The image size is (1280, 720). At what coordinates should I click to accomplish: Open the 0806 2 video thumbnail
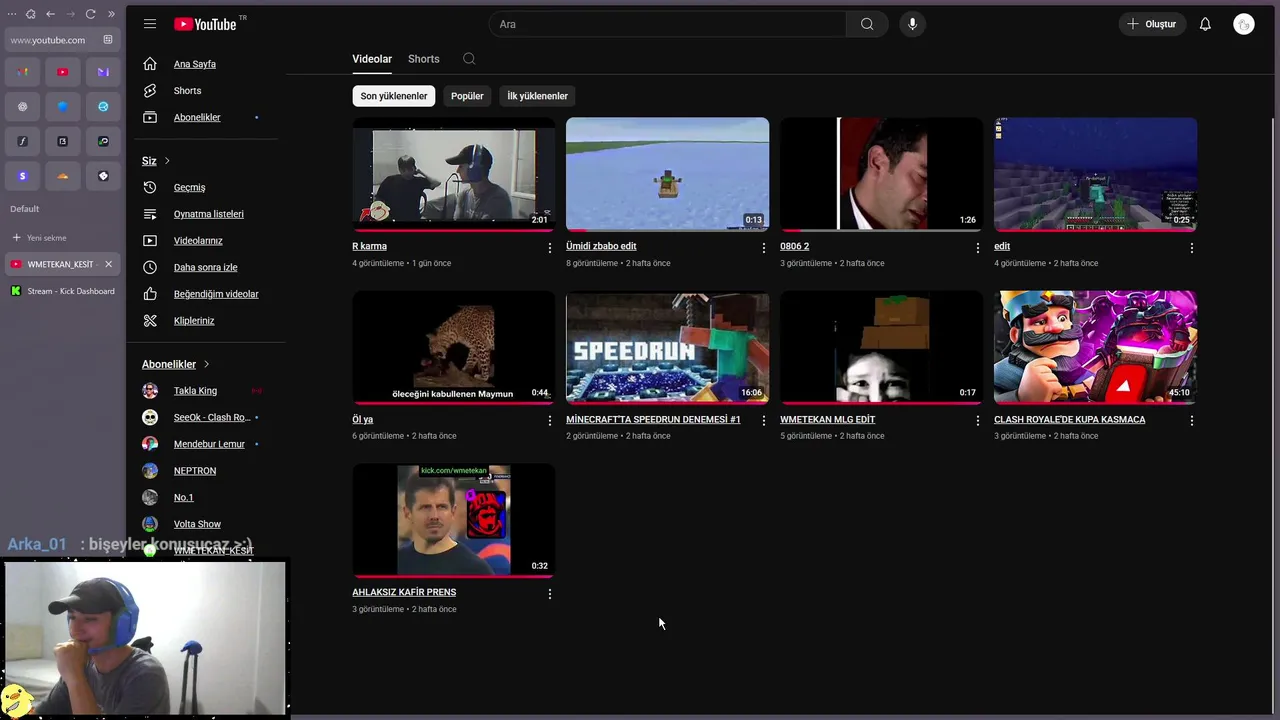pos(881,174)
